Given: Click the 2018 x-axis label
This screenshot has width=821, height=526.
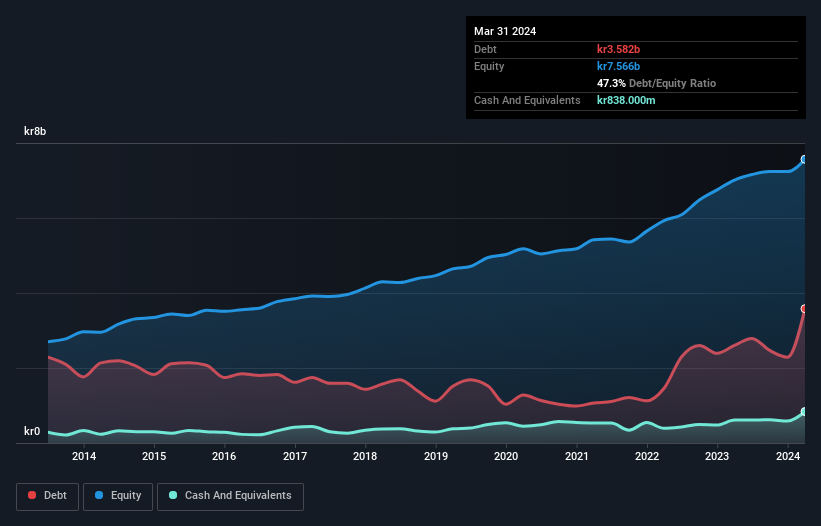Looking at the screenshot, I should click(x=365, y=456).
